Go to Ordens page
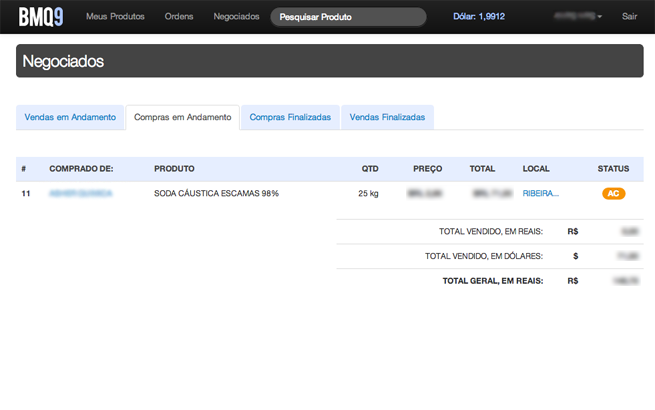Viewport: 655px width, 410px height. coord(179,17)
